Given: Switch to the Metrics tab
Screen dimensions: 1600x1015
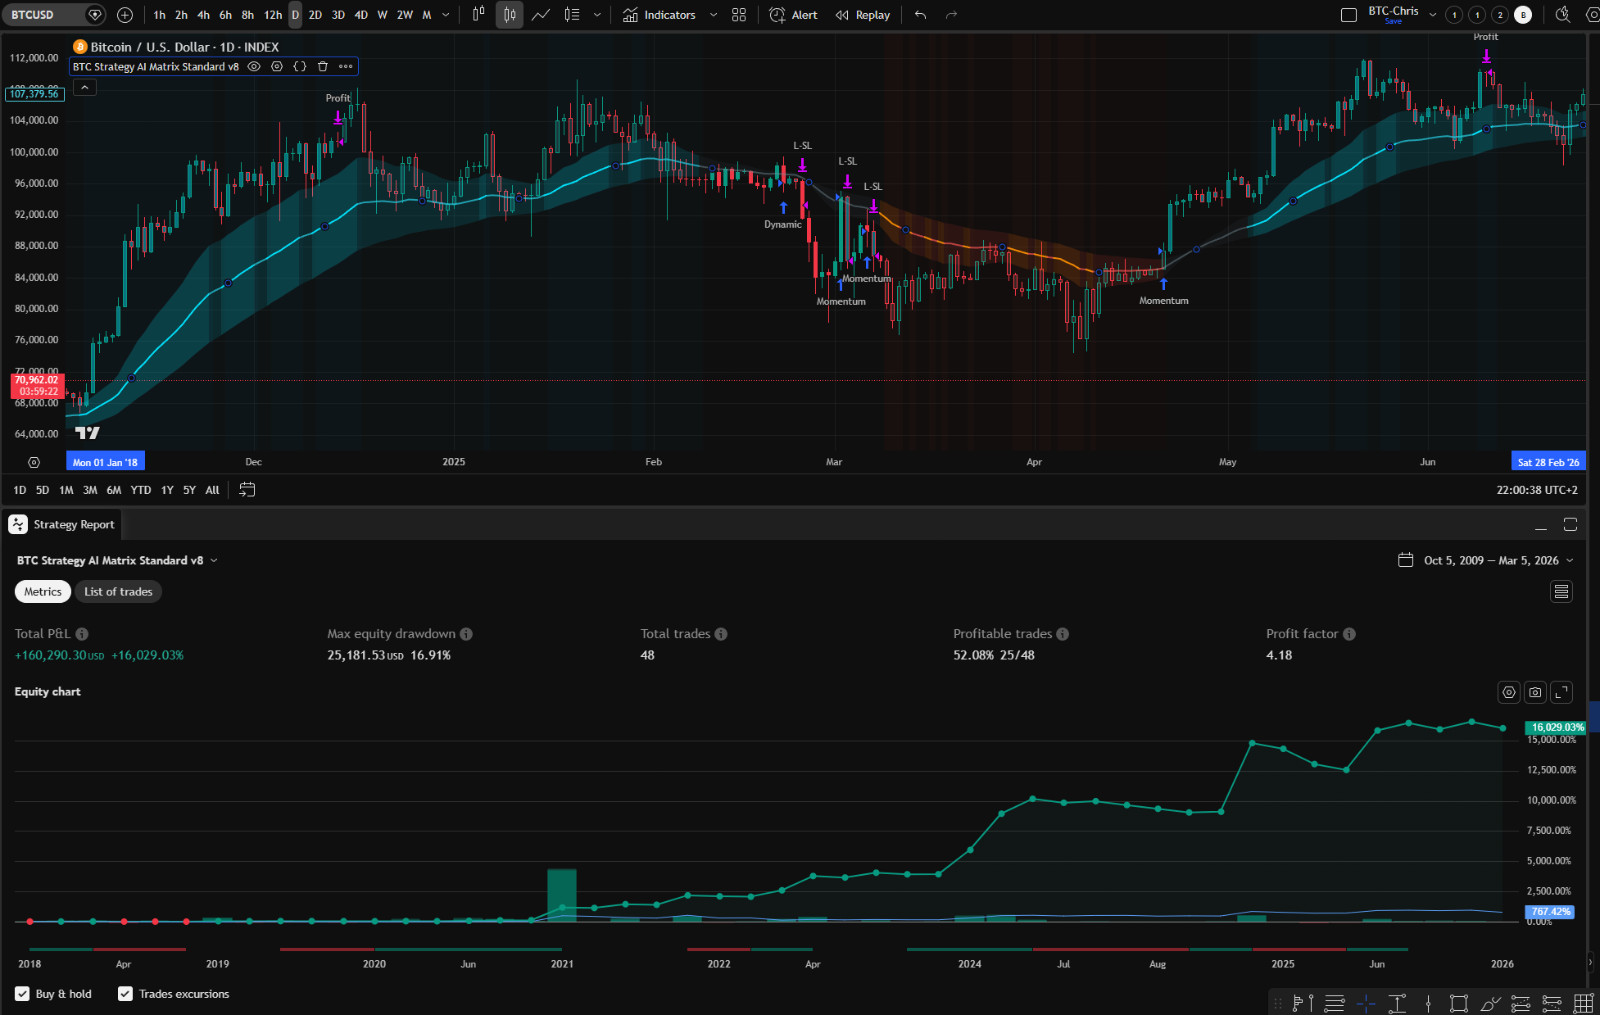Looking at the screenshot, I should (x=43, y=592).
